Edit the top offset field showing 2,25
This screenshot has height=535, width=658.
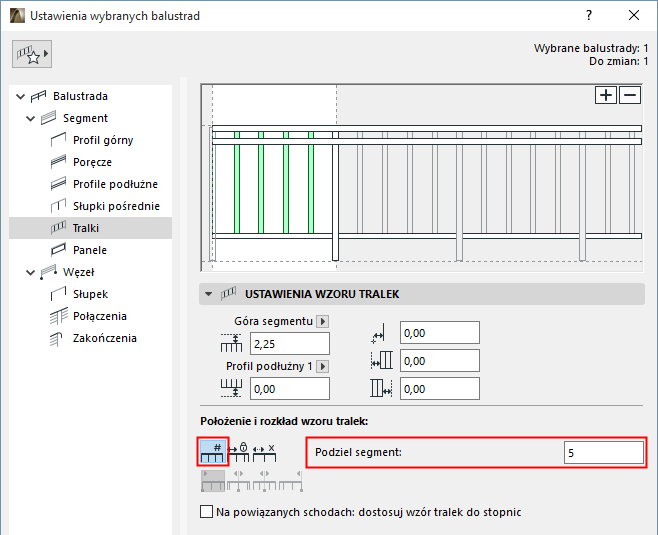(290, 344)
